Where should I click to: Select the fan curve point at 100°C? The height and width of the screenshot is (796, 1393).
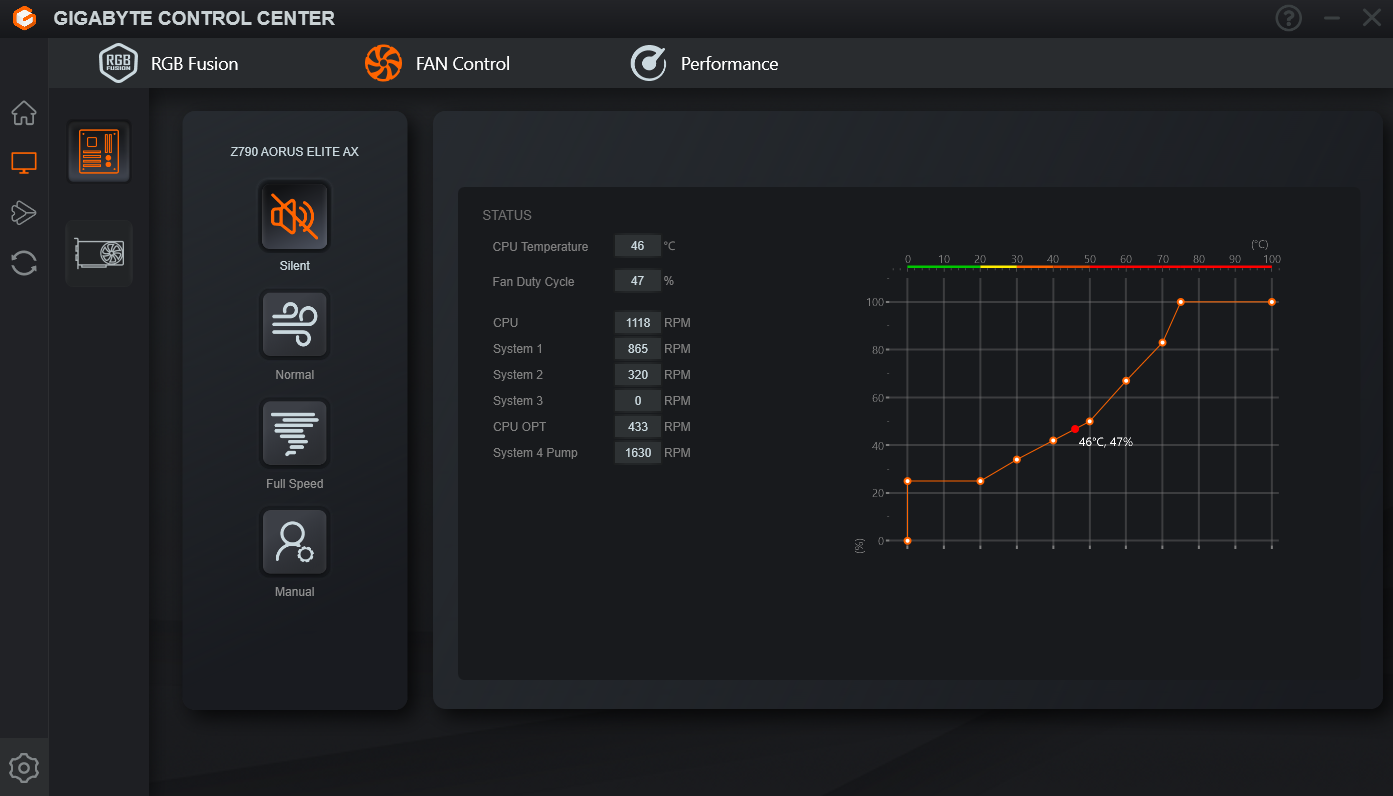[1272, 302]
